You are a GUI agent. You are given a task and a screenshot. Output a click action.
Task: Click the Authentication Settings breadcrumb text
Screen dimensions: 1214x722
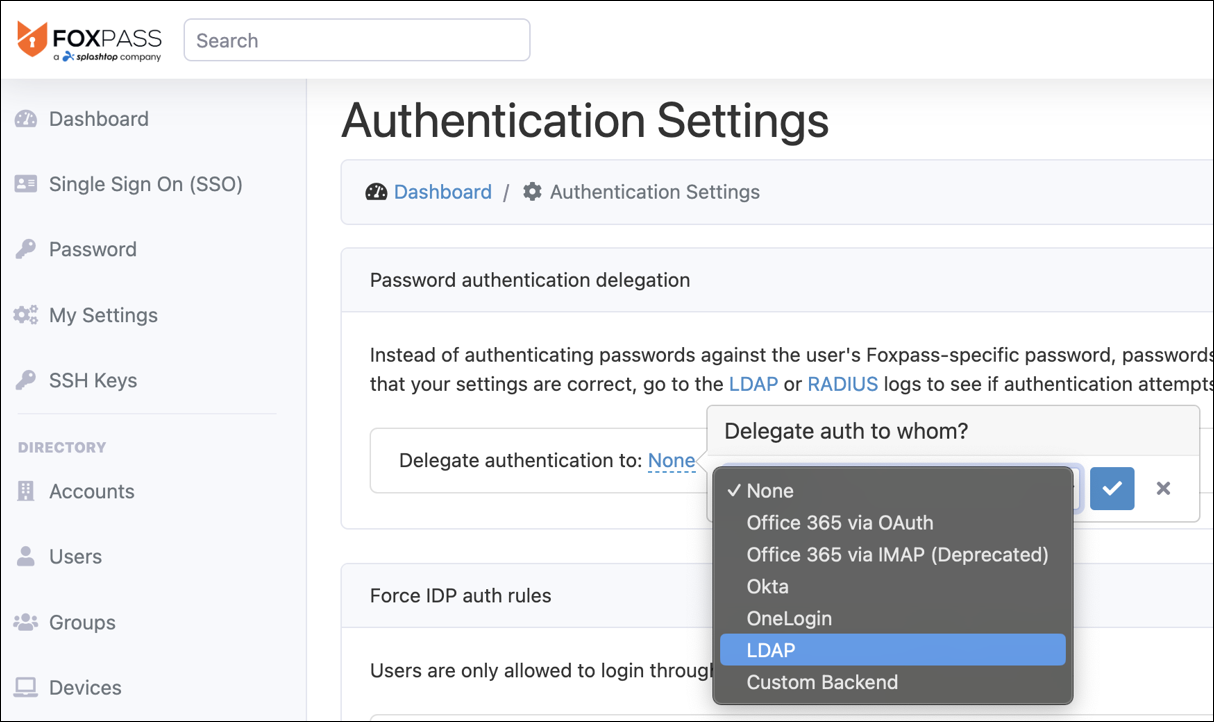click(x=655, y=192)
